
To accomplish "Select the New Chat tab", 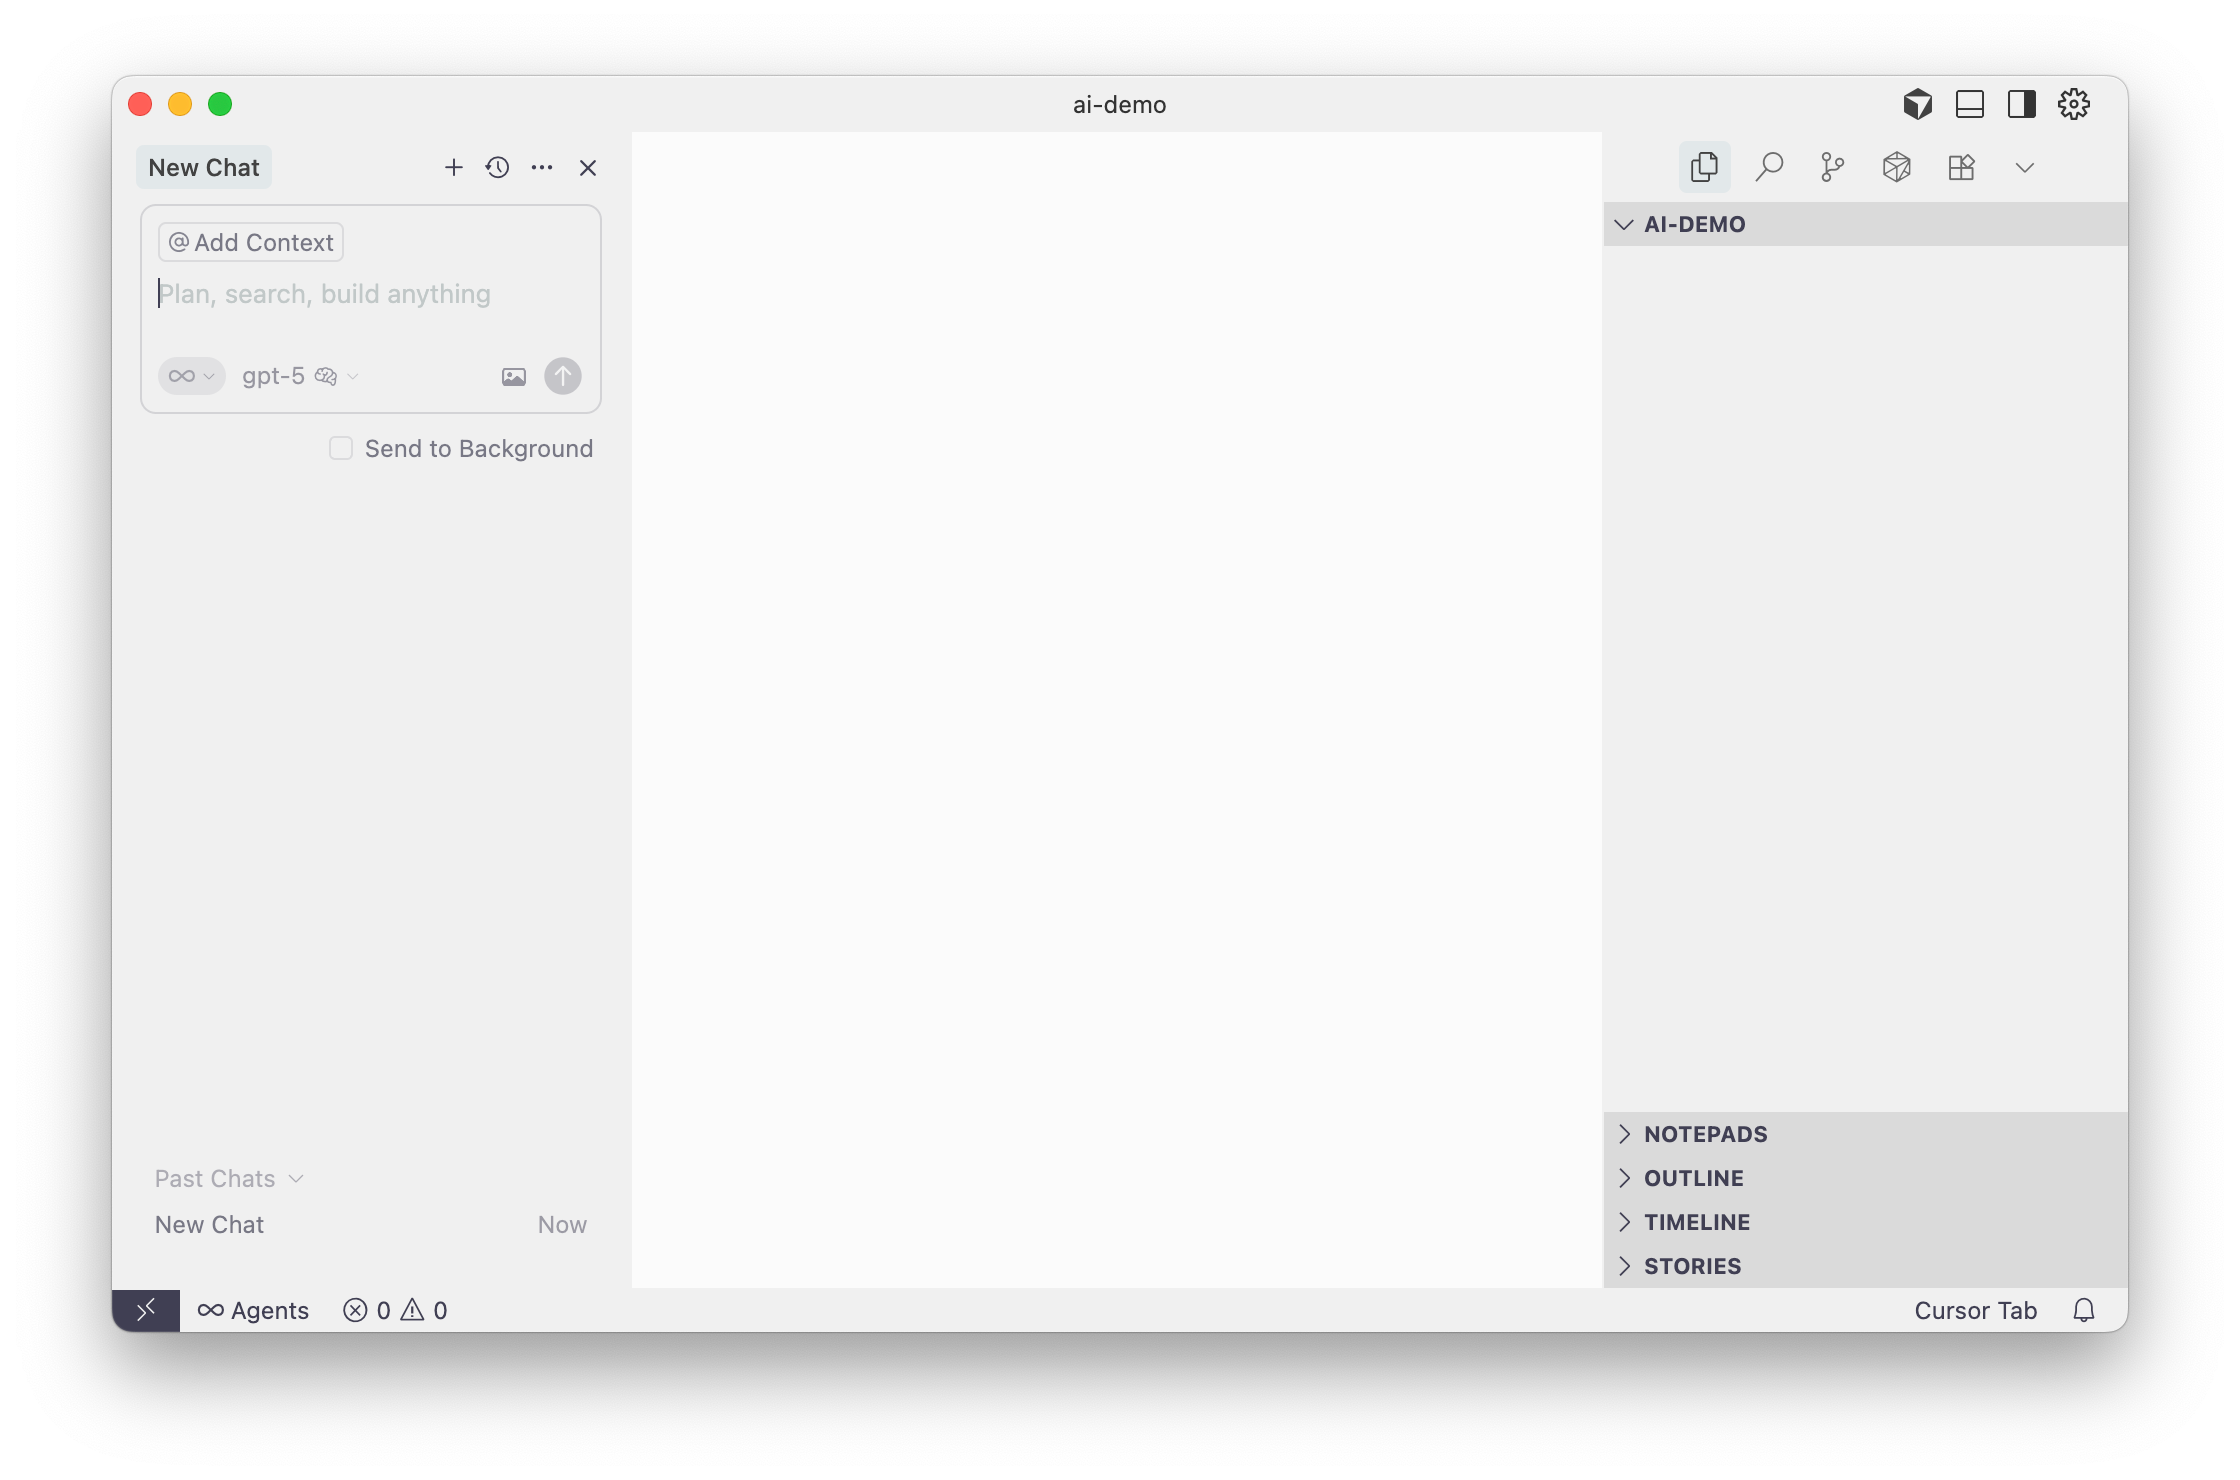I will coord(204,167).
